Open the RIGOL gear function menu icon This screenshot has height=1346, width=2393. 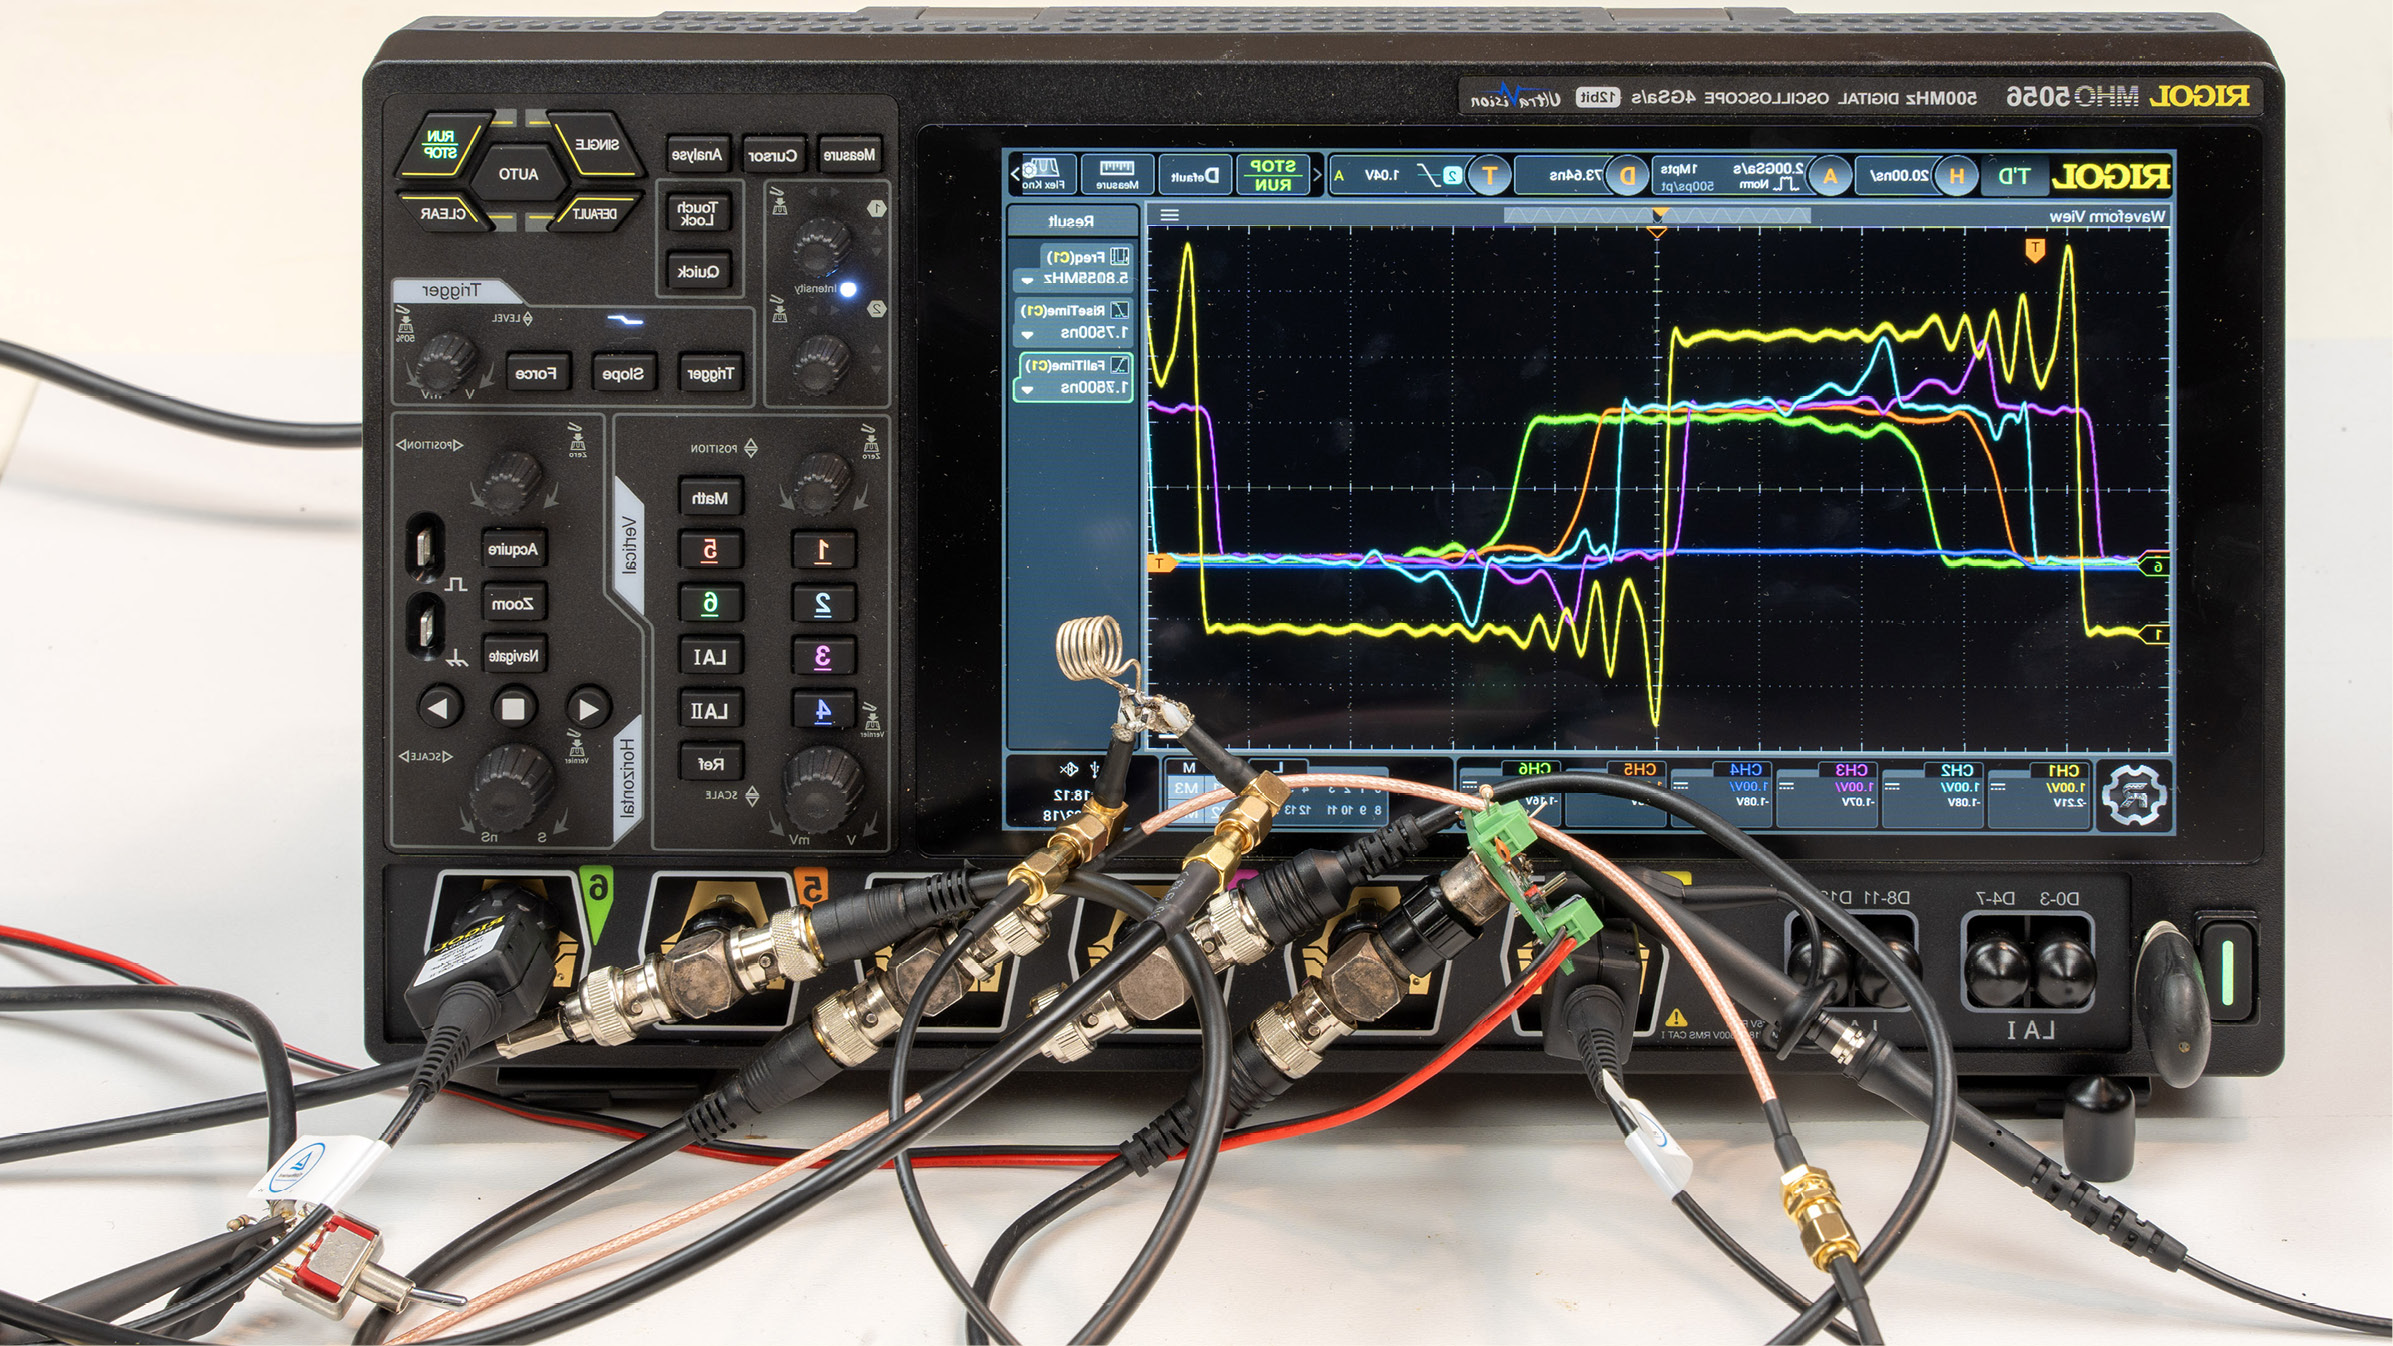click(x=2133, y=796)
